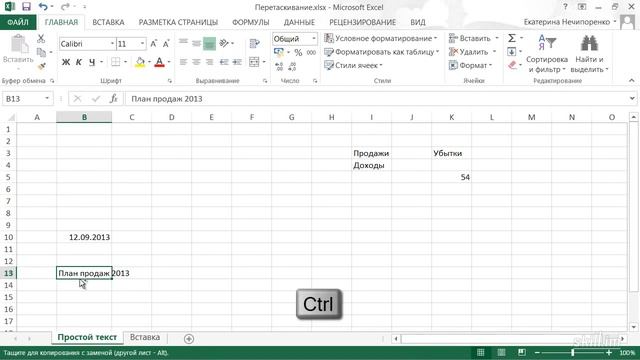Click Вставить in the Ячейки group
Viewport: 640px width, 360px height.
pos(469,38)
